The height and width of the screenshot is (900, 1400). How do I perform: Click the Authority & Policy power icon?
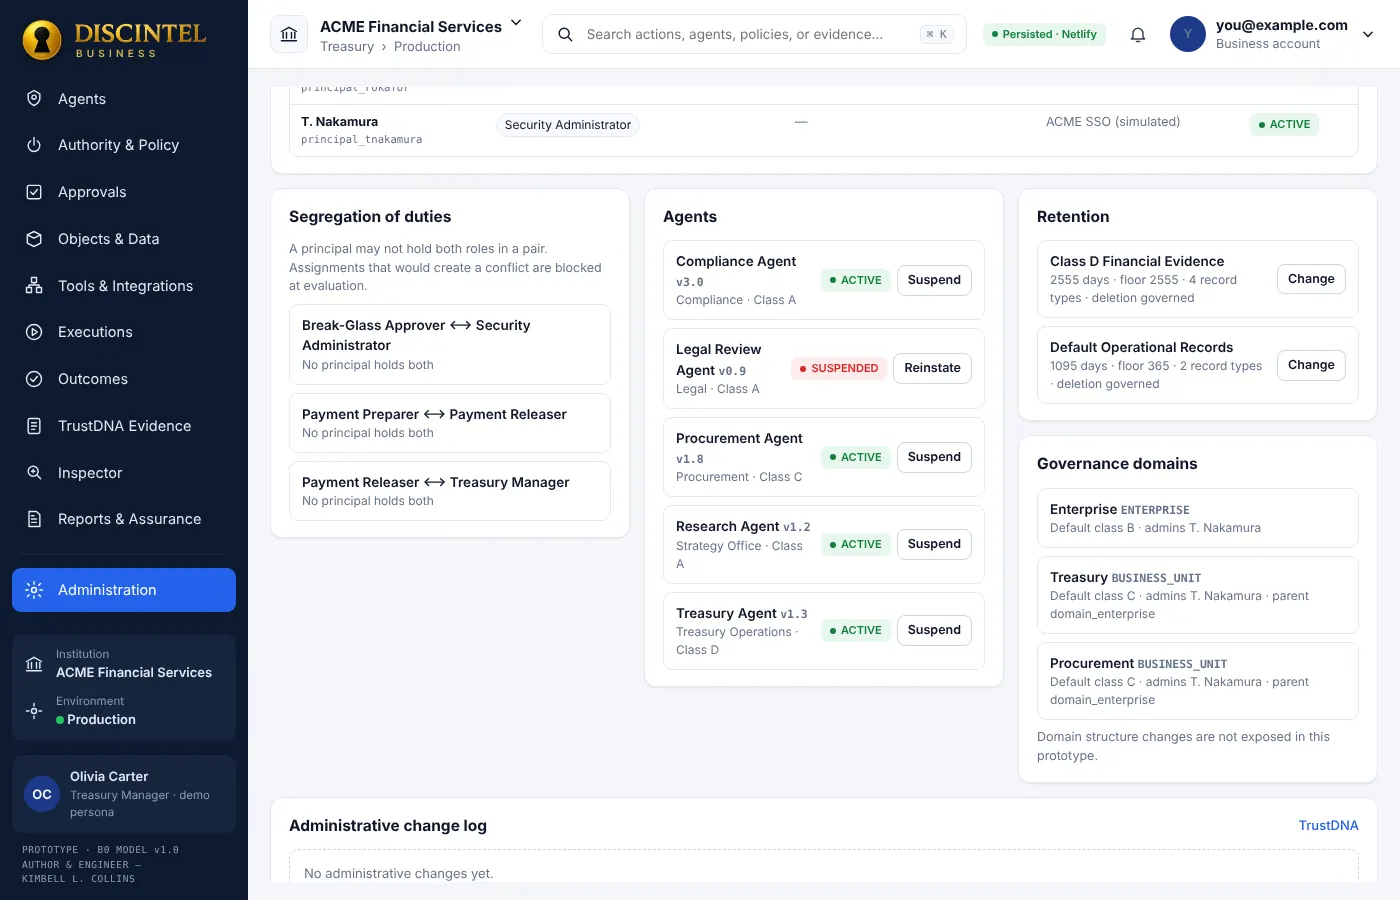34,145
